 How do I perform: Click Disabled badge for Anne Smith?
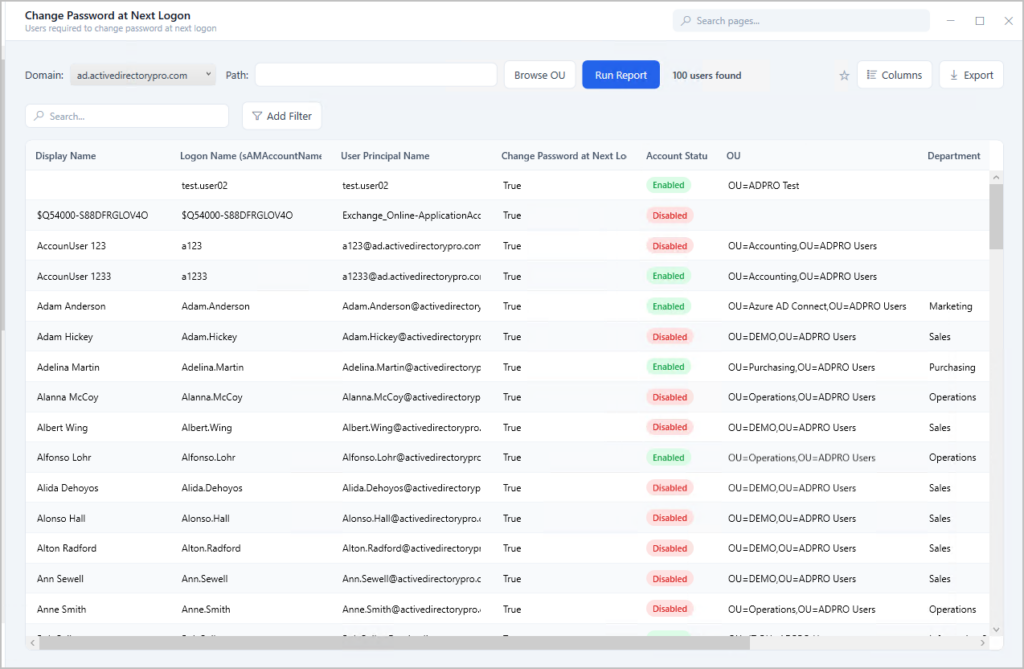pos(669,609)
